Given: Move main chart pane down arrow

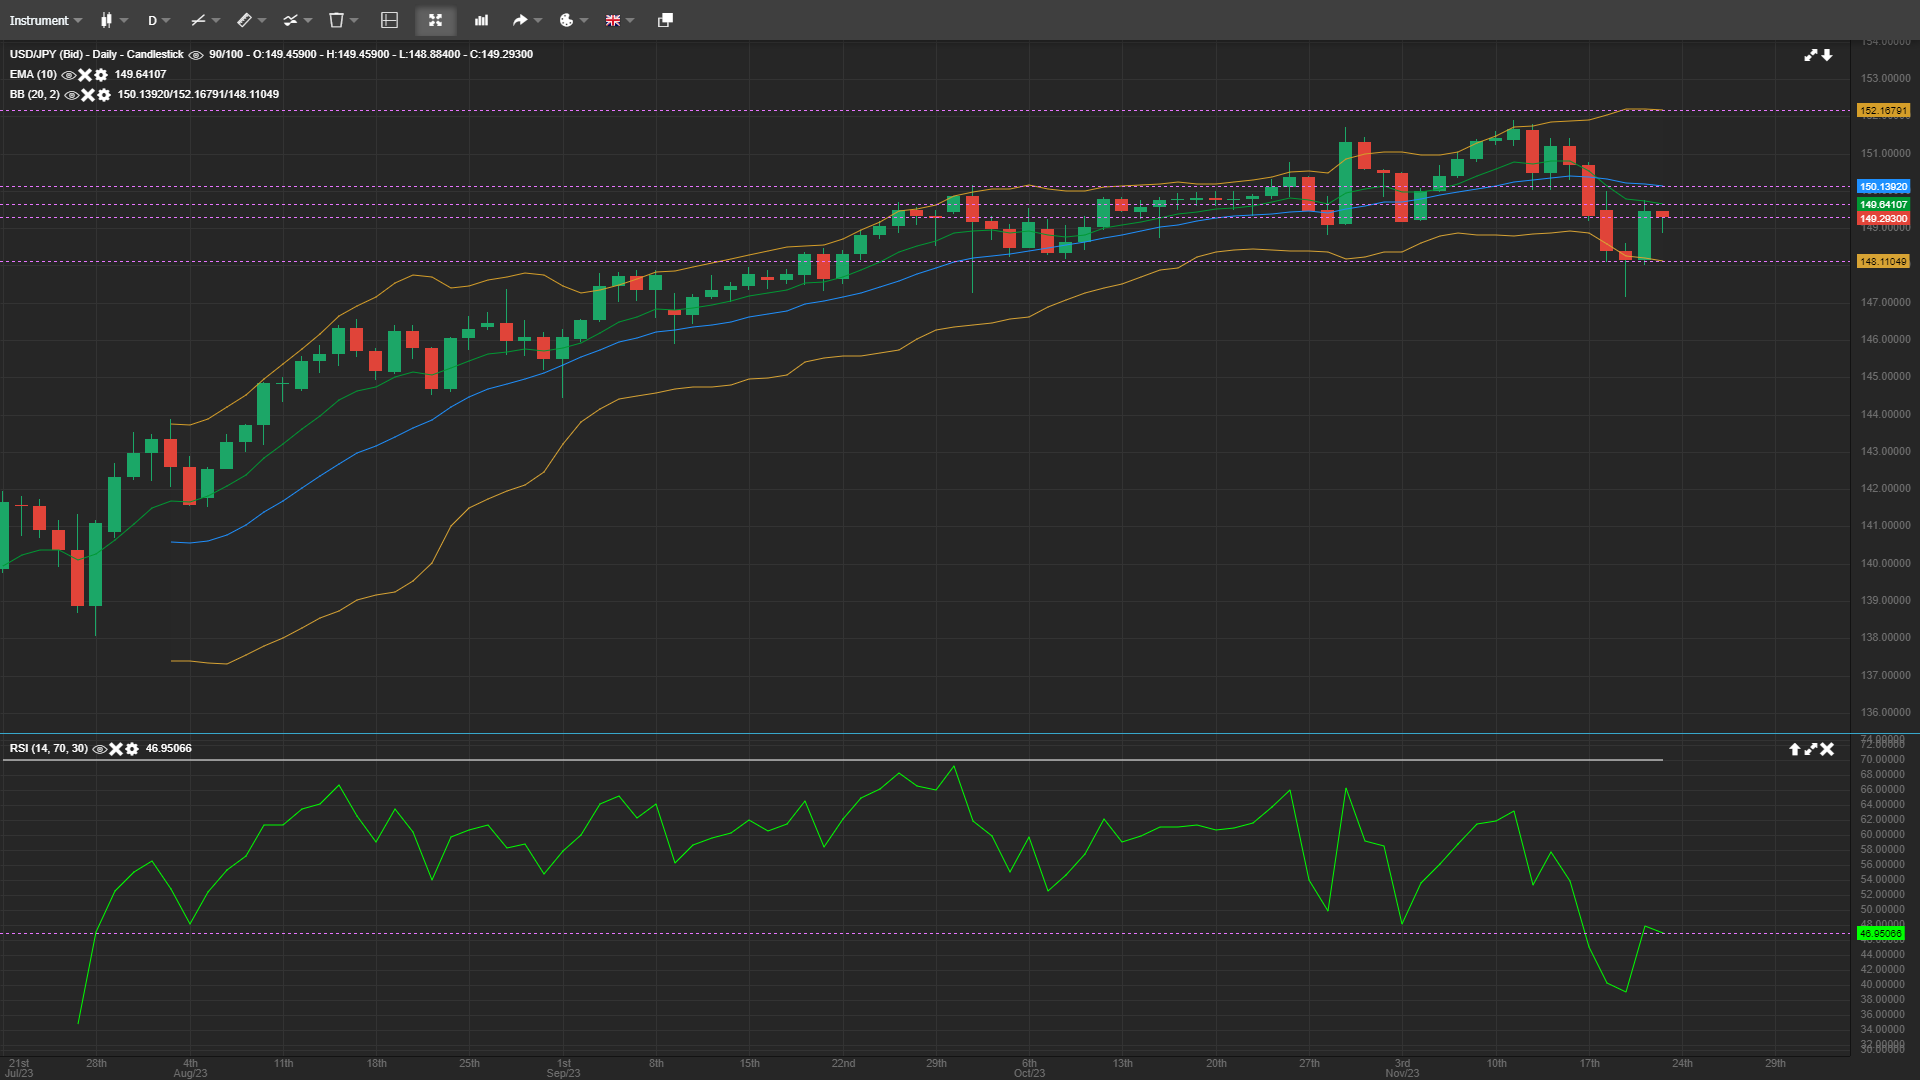Looking at the screenshot, I should (1827, 55).
